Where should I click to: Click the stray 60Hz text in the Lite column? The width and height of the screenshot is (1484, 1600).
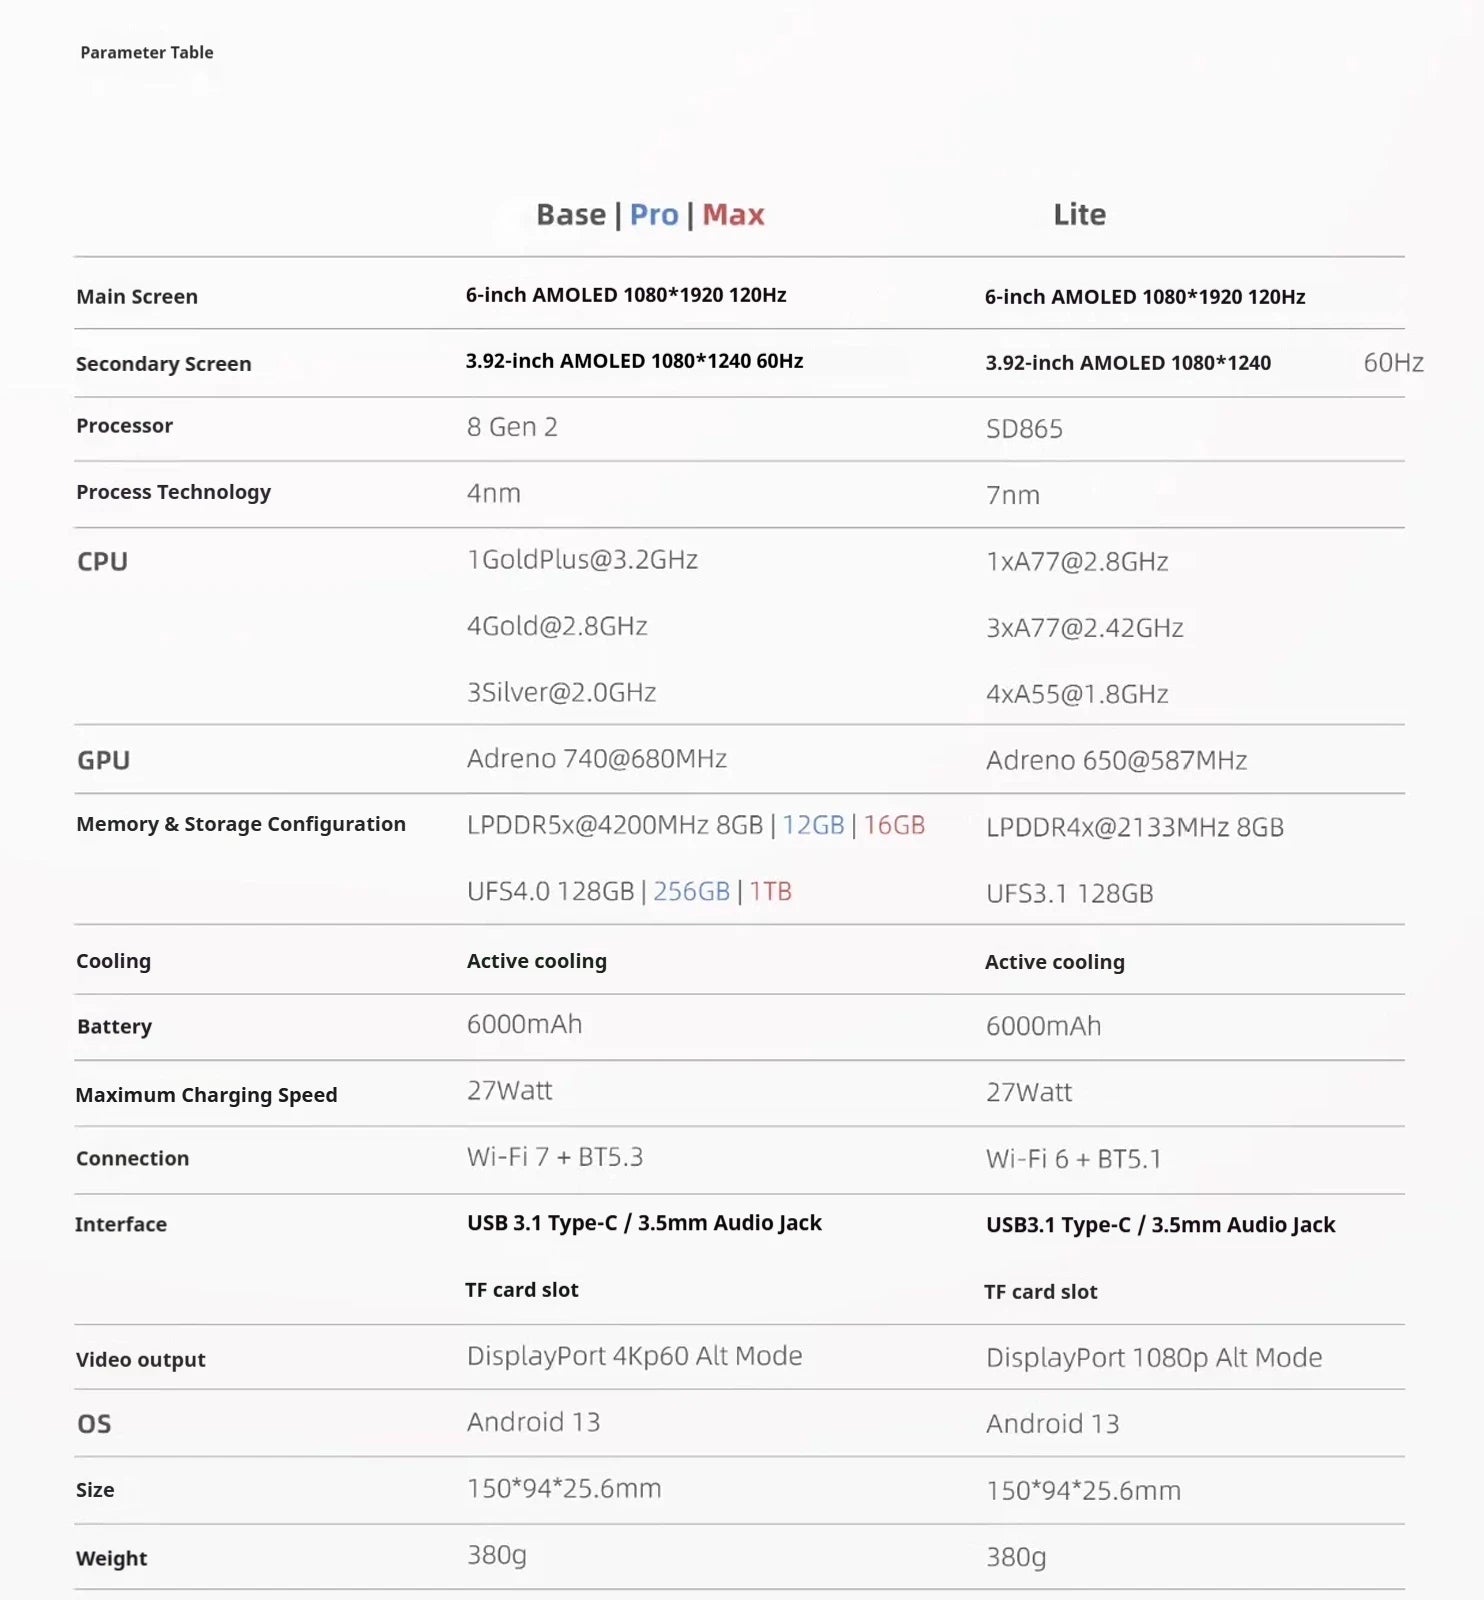pyautogui.click(x=1394, y=363)
